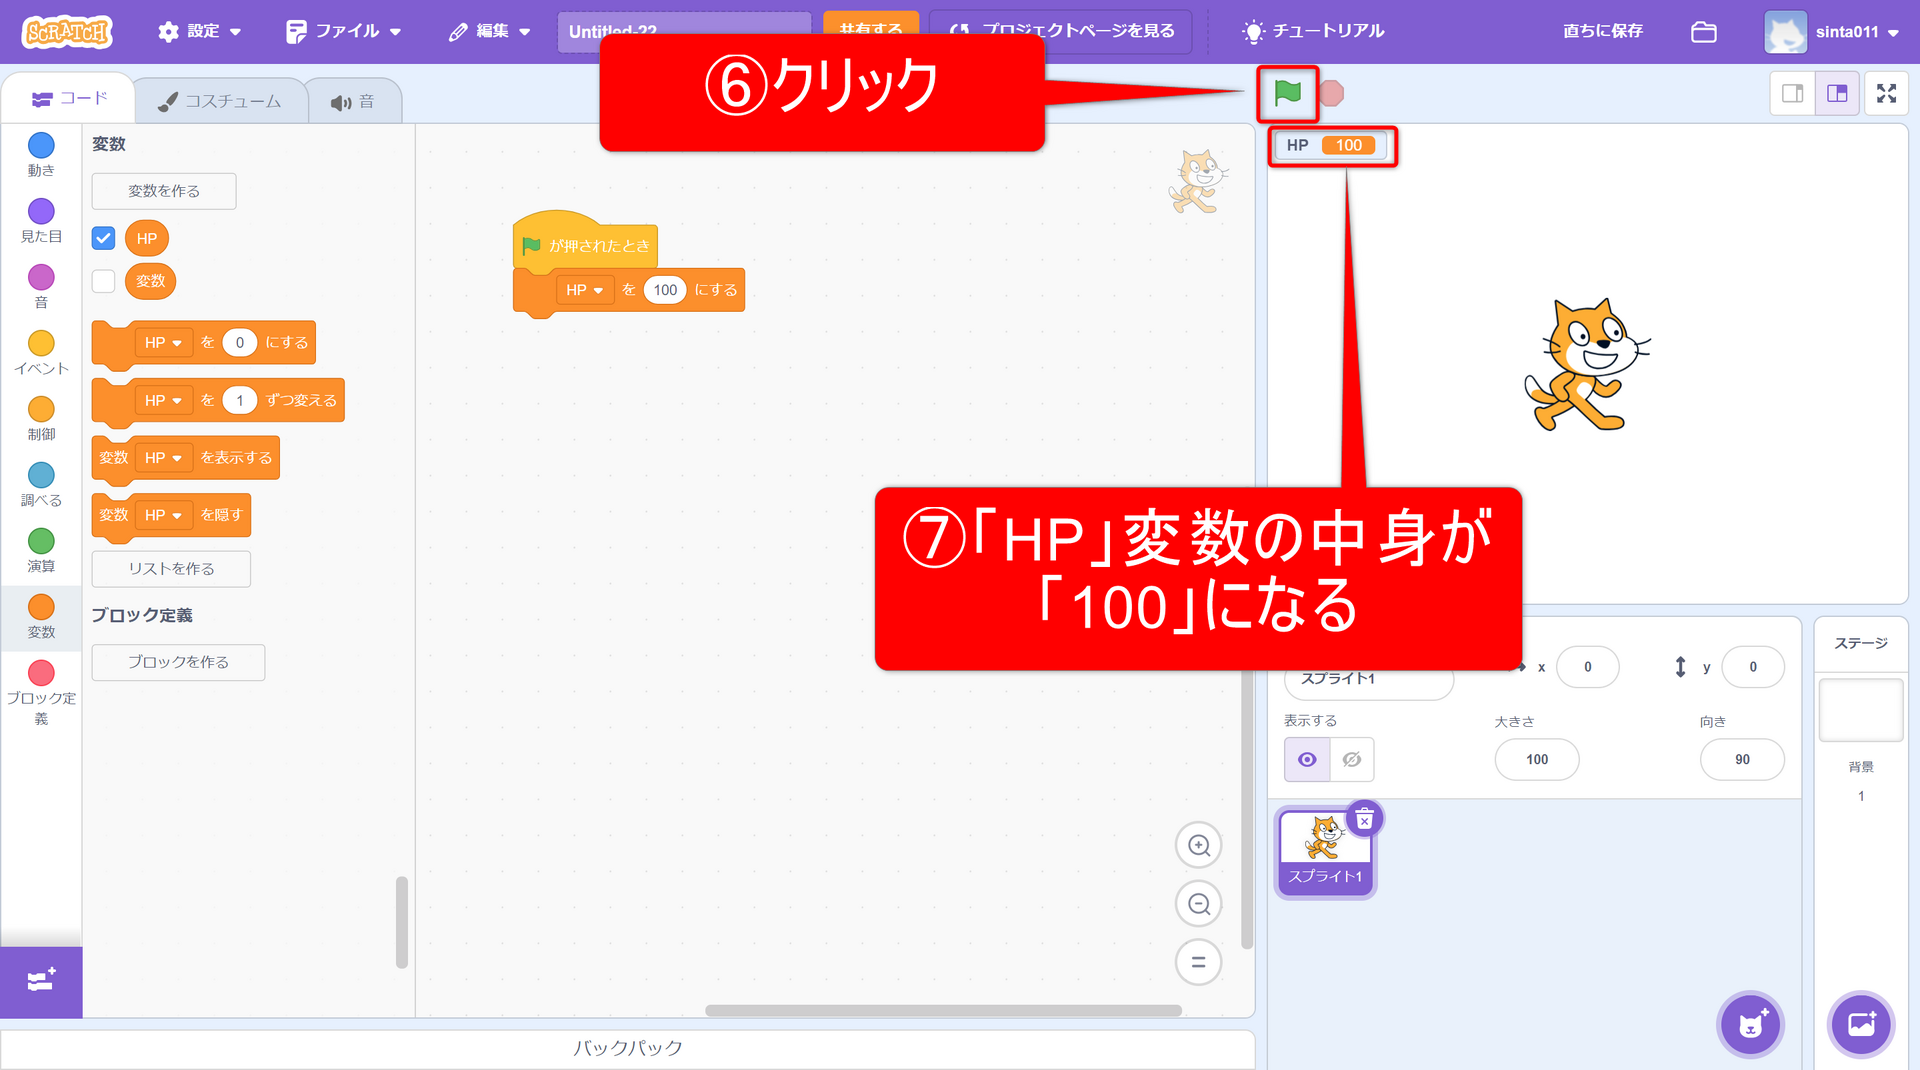The image size is (1920, 1070).
Task: Select the 動き blue category circle
Action: pos(41,146)
